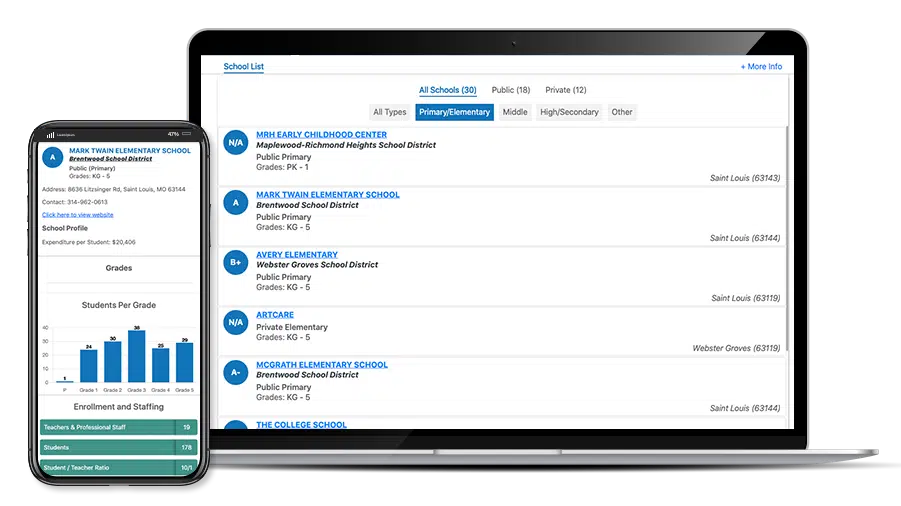
Task: Click the N/A grade badge for MRH Early Childhood Center
Action: click(x=236, y=142)
